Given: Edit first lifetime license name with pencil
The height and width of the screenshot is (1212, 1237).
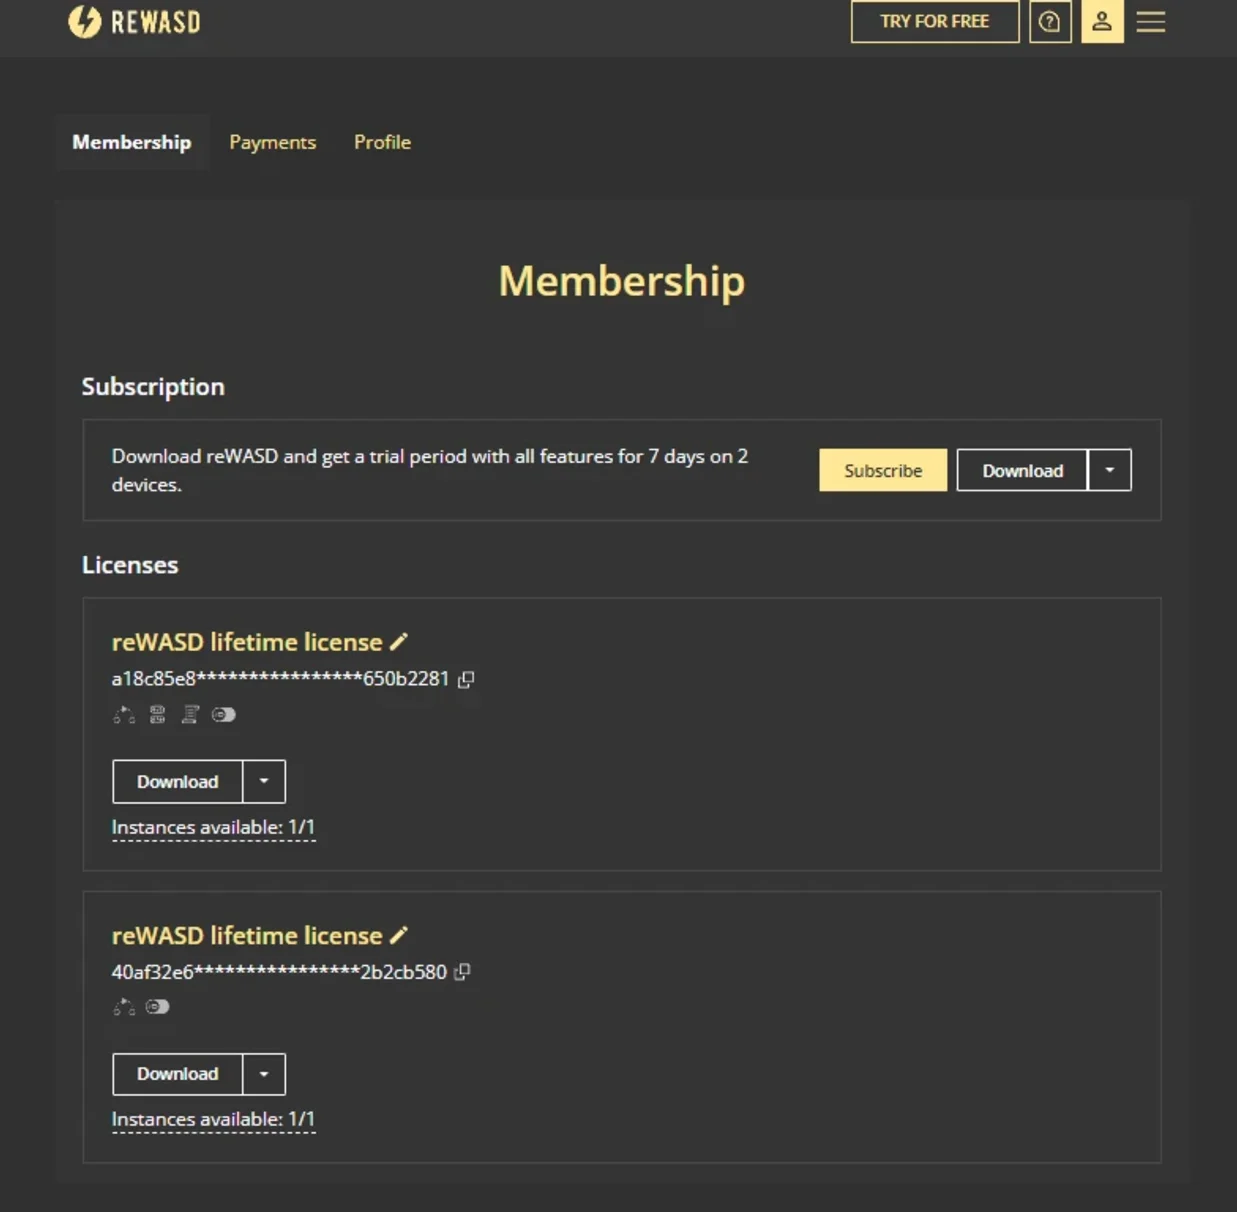Looking at the screenshot, I should tap(399, 642).
